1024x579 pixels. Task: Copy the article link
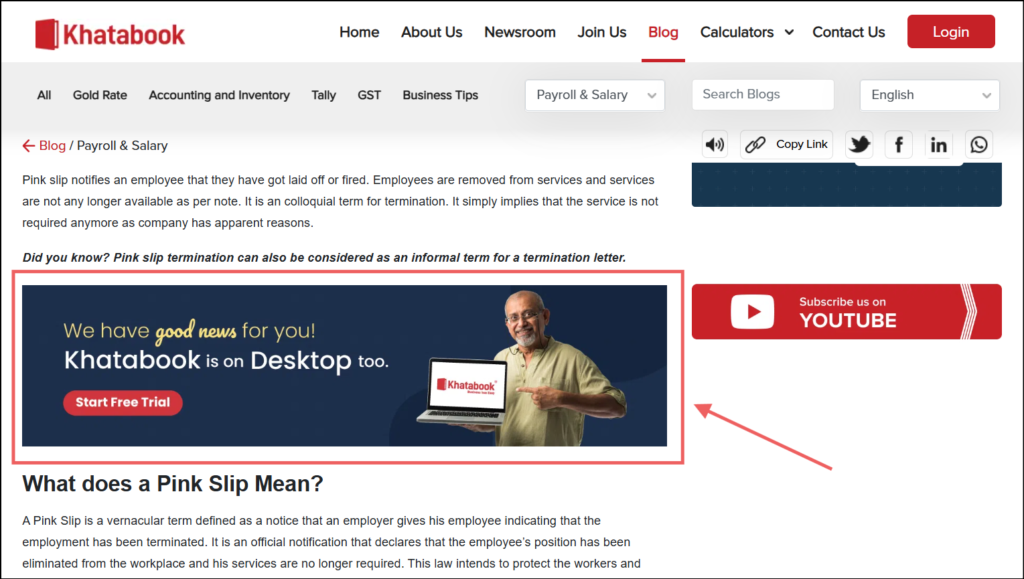click(786, 144)
